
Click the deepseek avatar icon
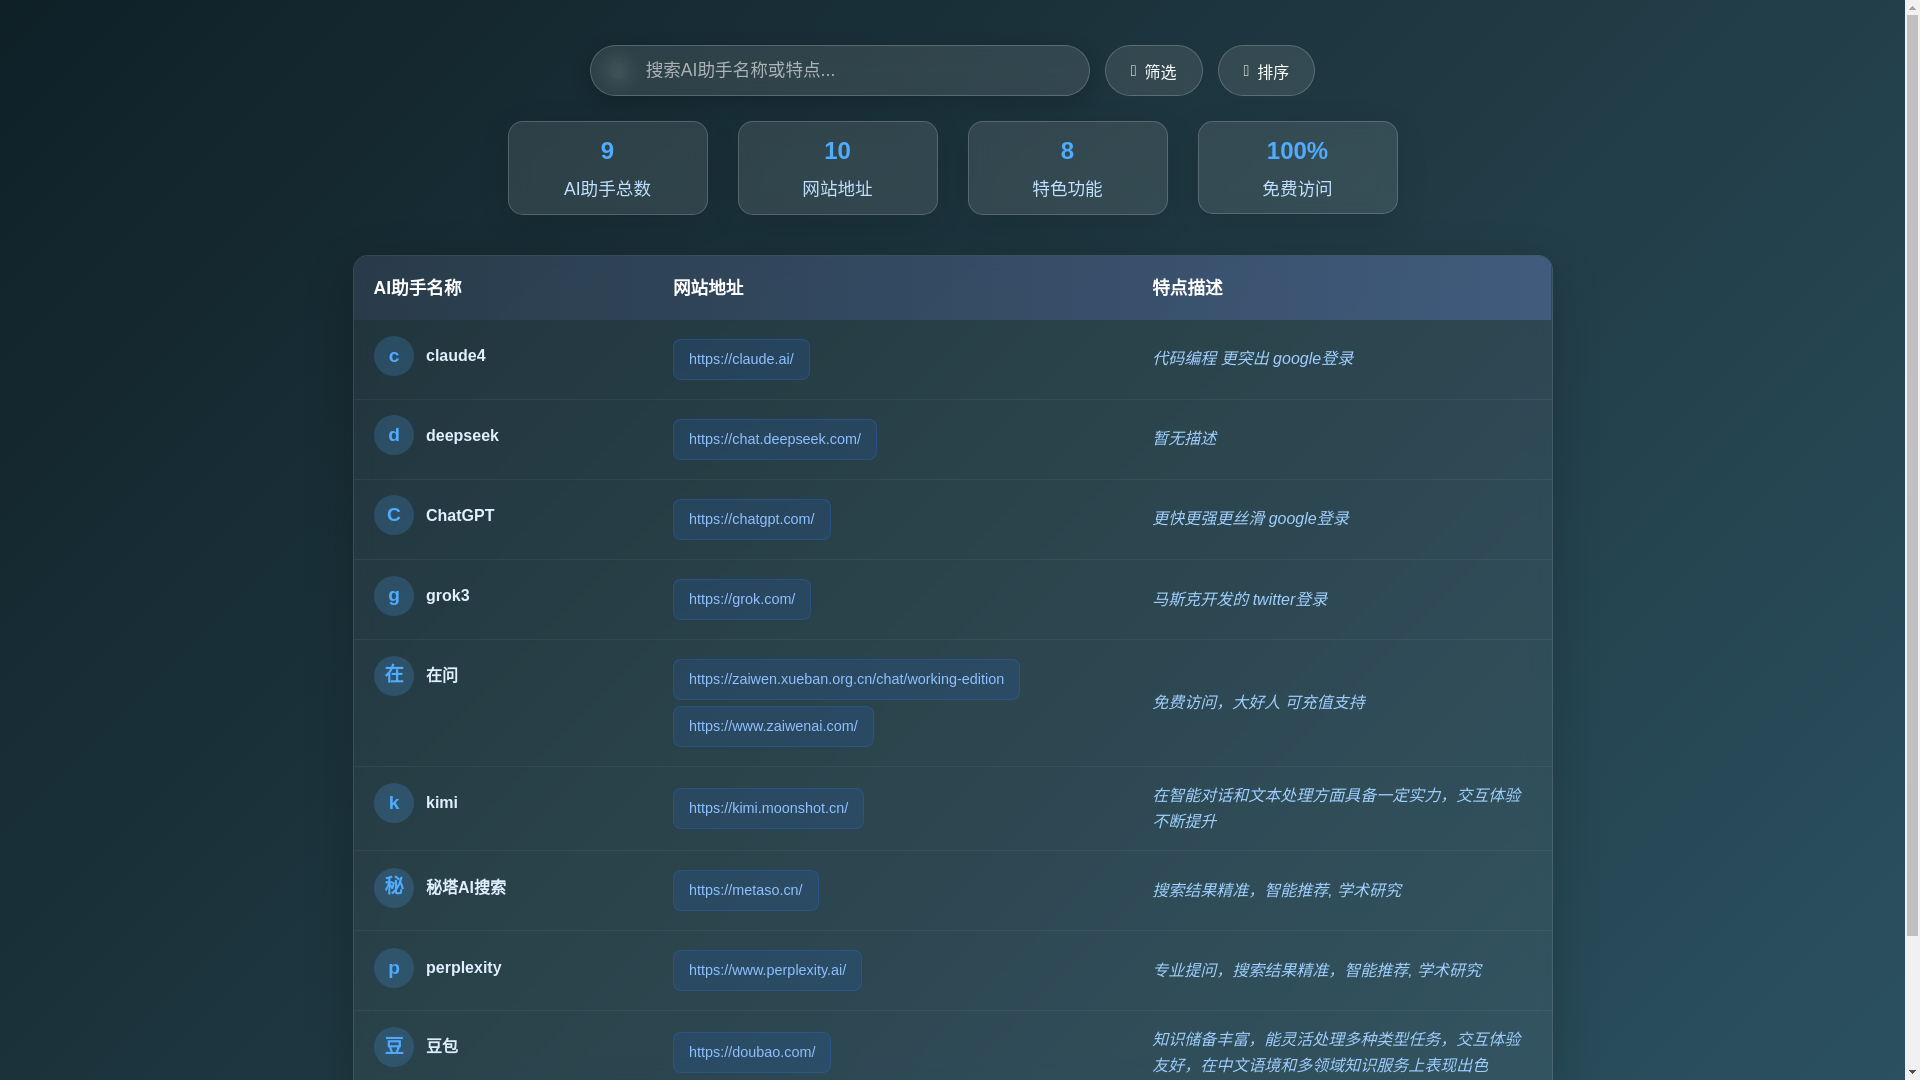(393, 435)
